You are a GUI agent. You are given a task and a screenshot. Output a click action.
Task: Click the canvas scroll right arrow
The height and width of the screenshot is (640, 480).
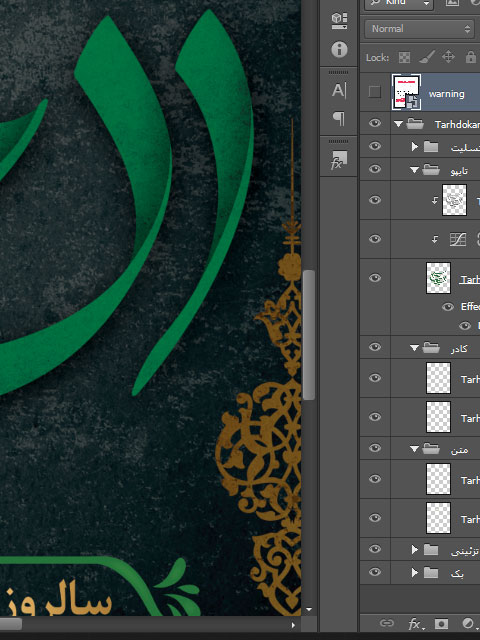[x=292, y=625]
